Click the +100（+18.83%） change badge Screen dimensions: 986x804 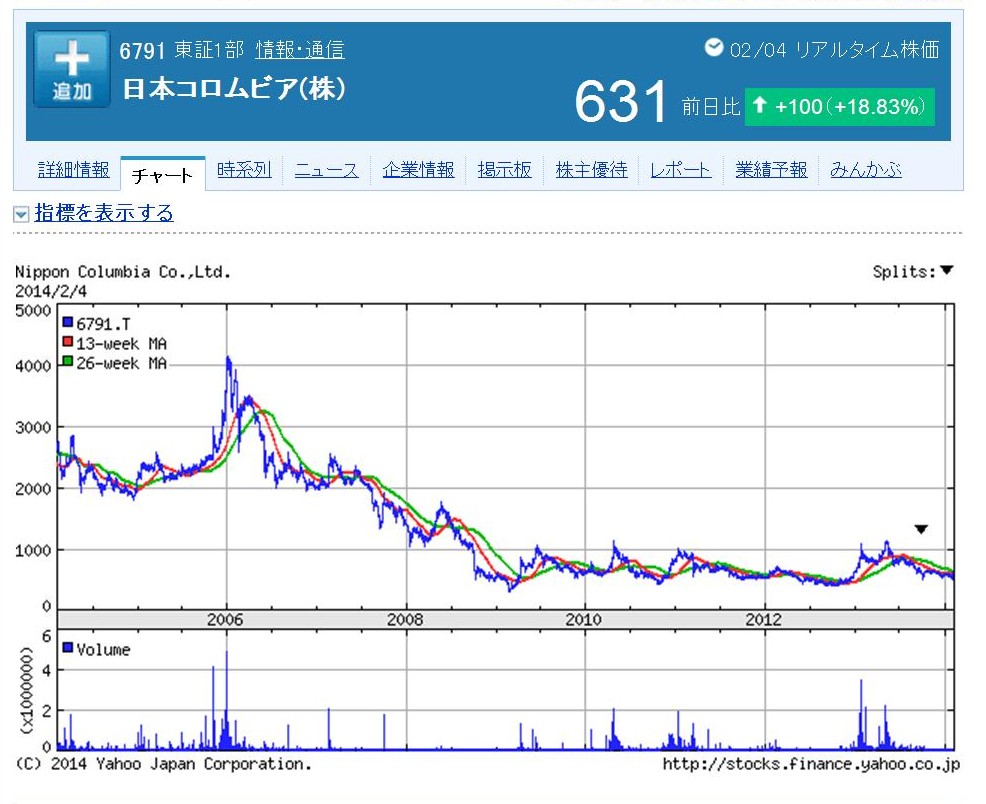pyautogui.click(x=839, y=106)
